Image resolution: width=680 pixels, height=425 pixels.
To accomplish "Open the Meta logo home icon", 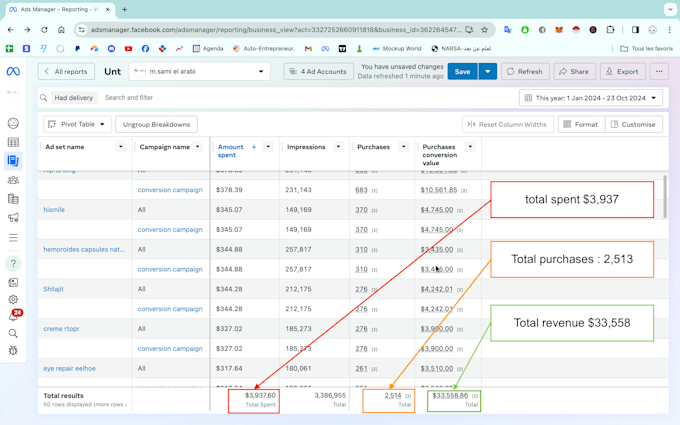I will [13, 71].
